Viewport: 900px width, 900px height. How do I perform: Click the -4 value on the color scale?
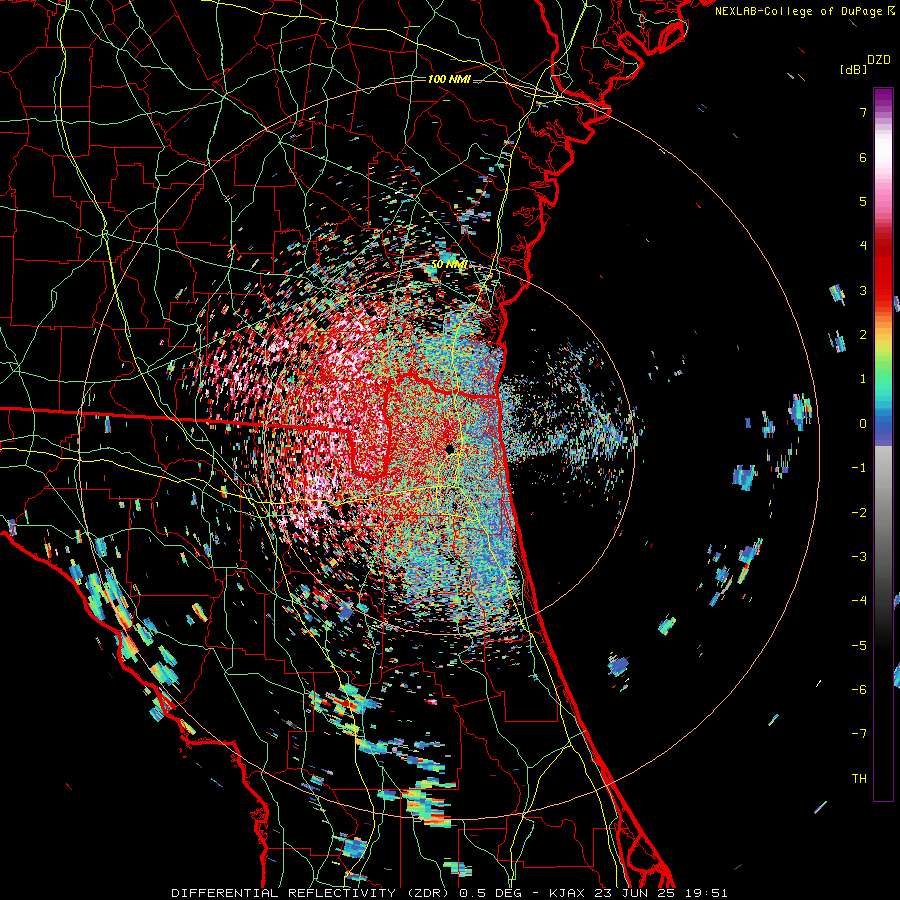tap(859, 600)
